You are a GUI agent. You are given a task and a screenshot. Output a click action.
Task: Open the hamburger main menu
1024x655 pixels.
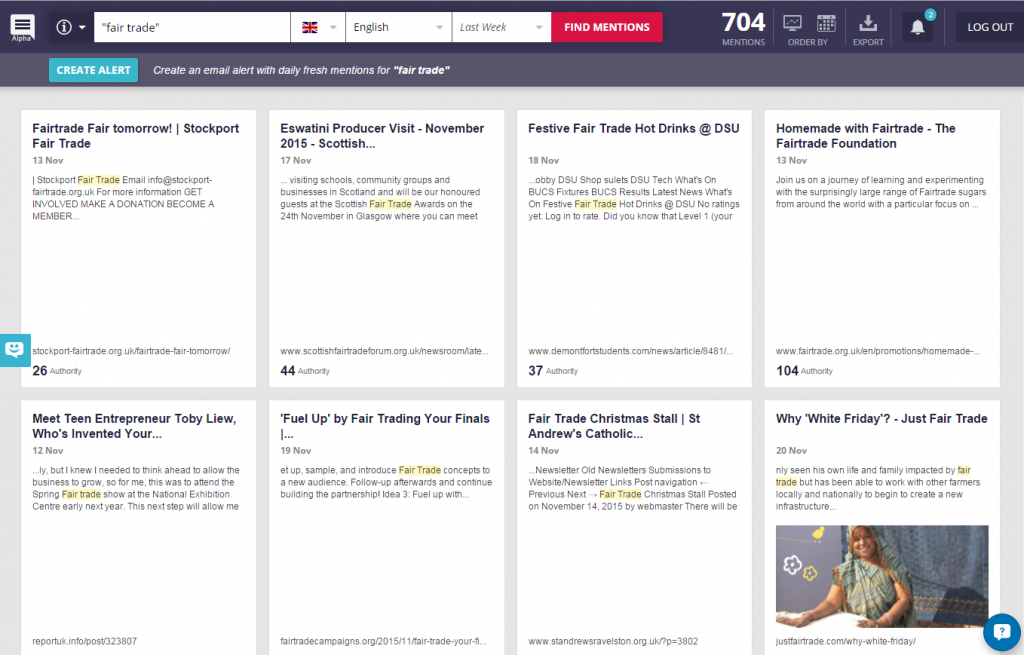tap(22, 26)
